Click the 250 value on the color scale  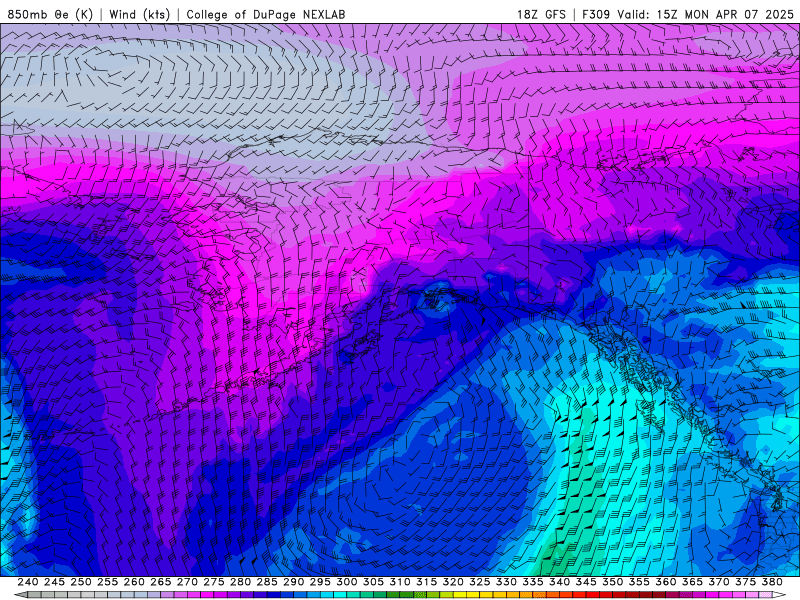81,582
